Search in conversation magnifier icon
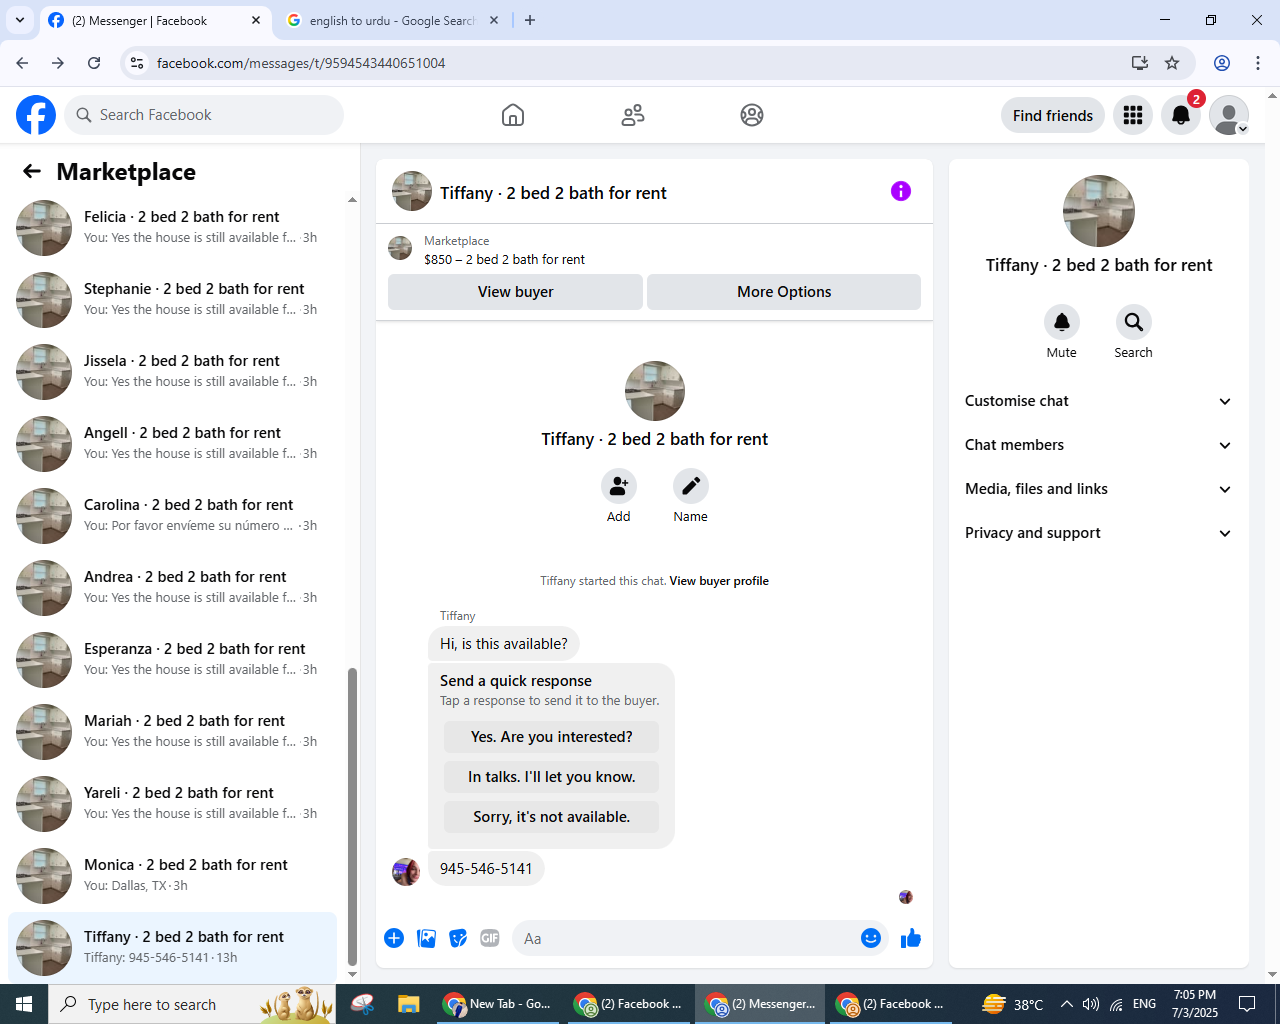This screenshot has height=1024, width=1280. click(x=1134, y=322)
